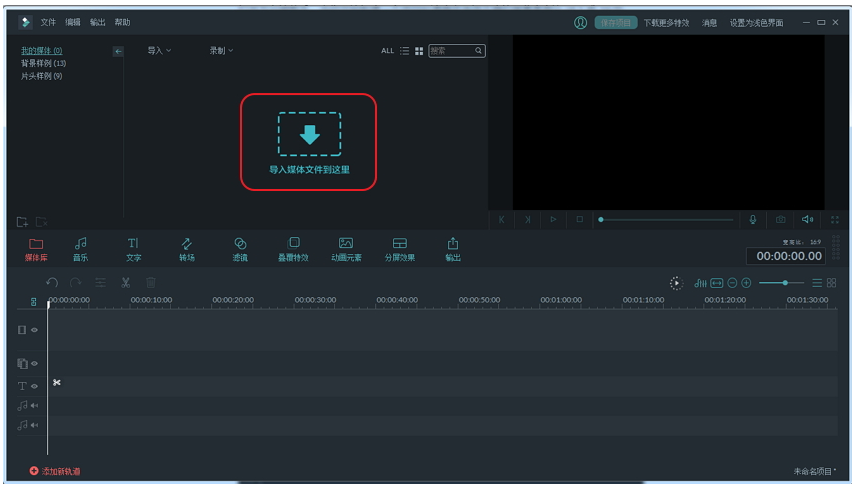
Task: Open the audio mixer icon
Action: coord(700,283)
